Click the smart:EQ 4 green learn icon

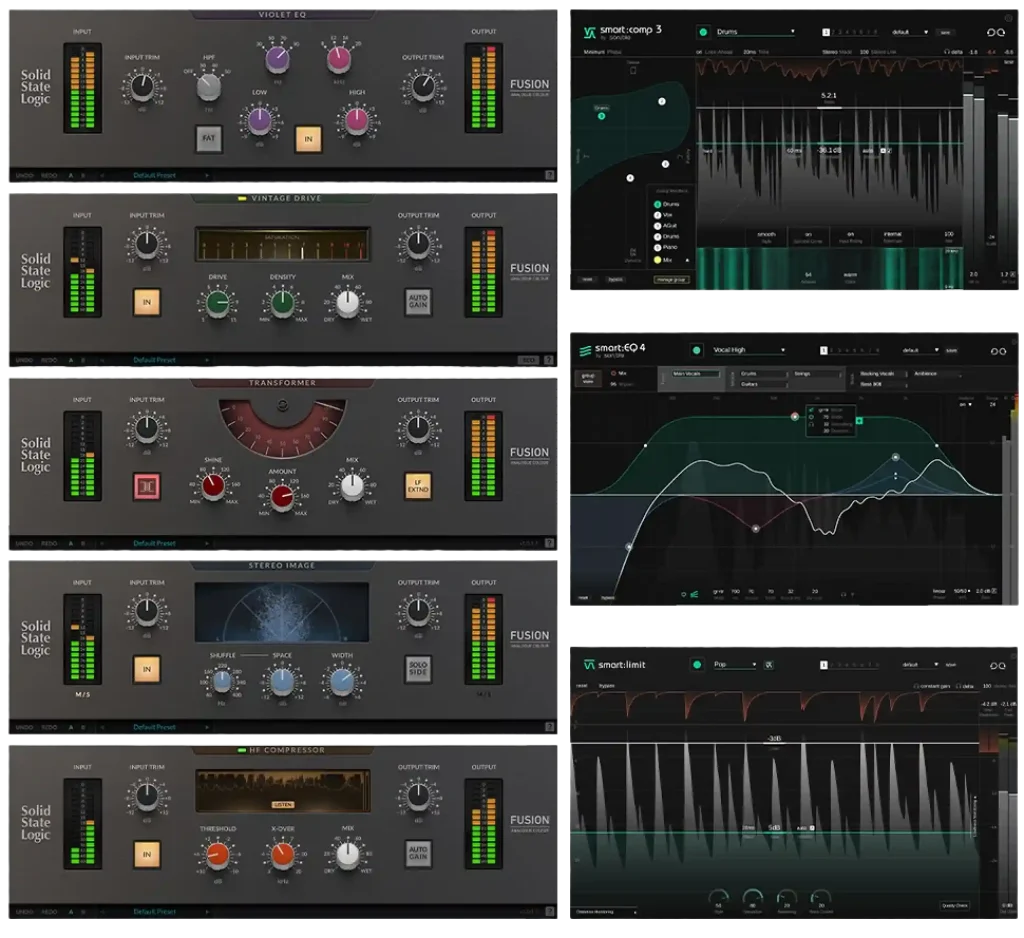click(x=696, y=351)
